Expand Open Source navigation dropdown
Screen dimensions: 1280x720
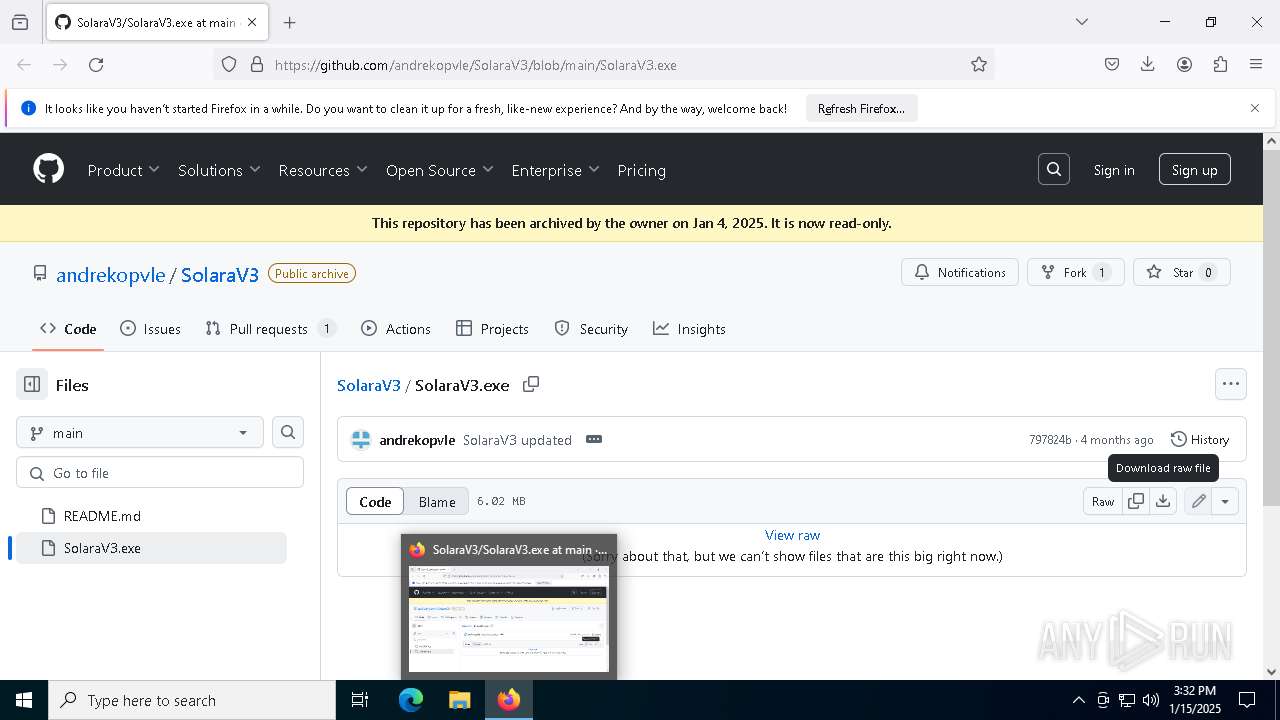coord(440,170)
